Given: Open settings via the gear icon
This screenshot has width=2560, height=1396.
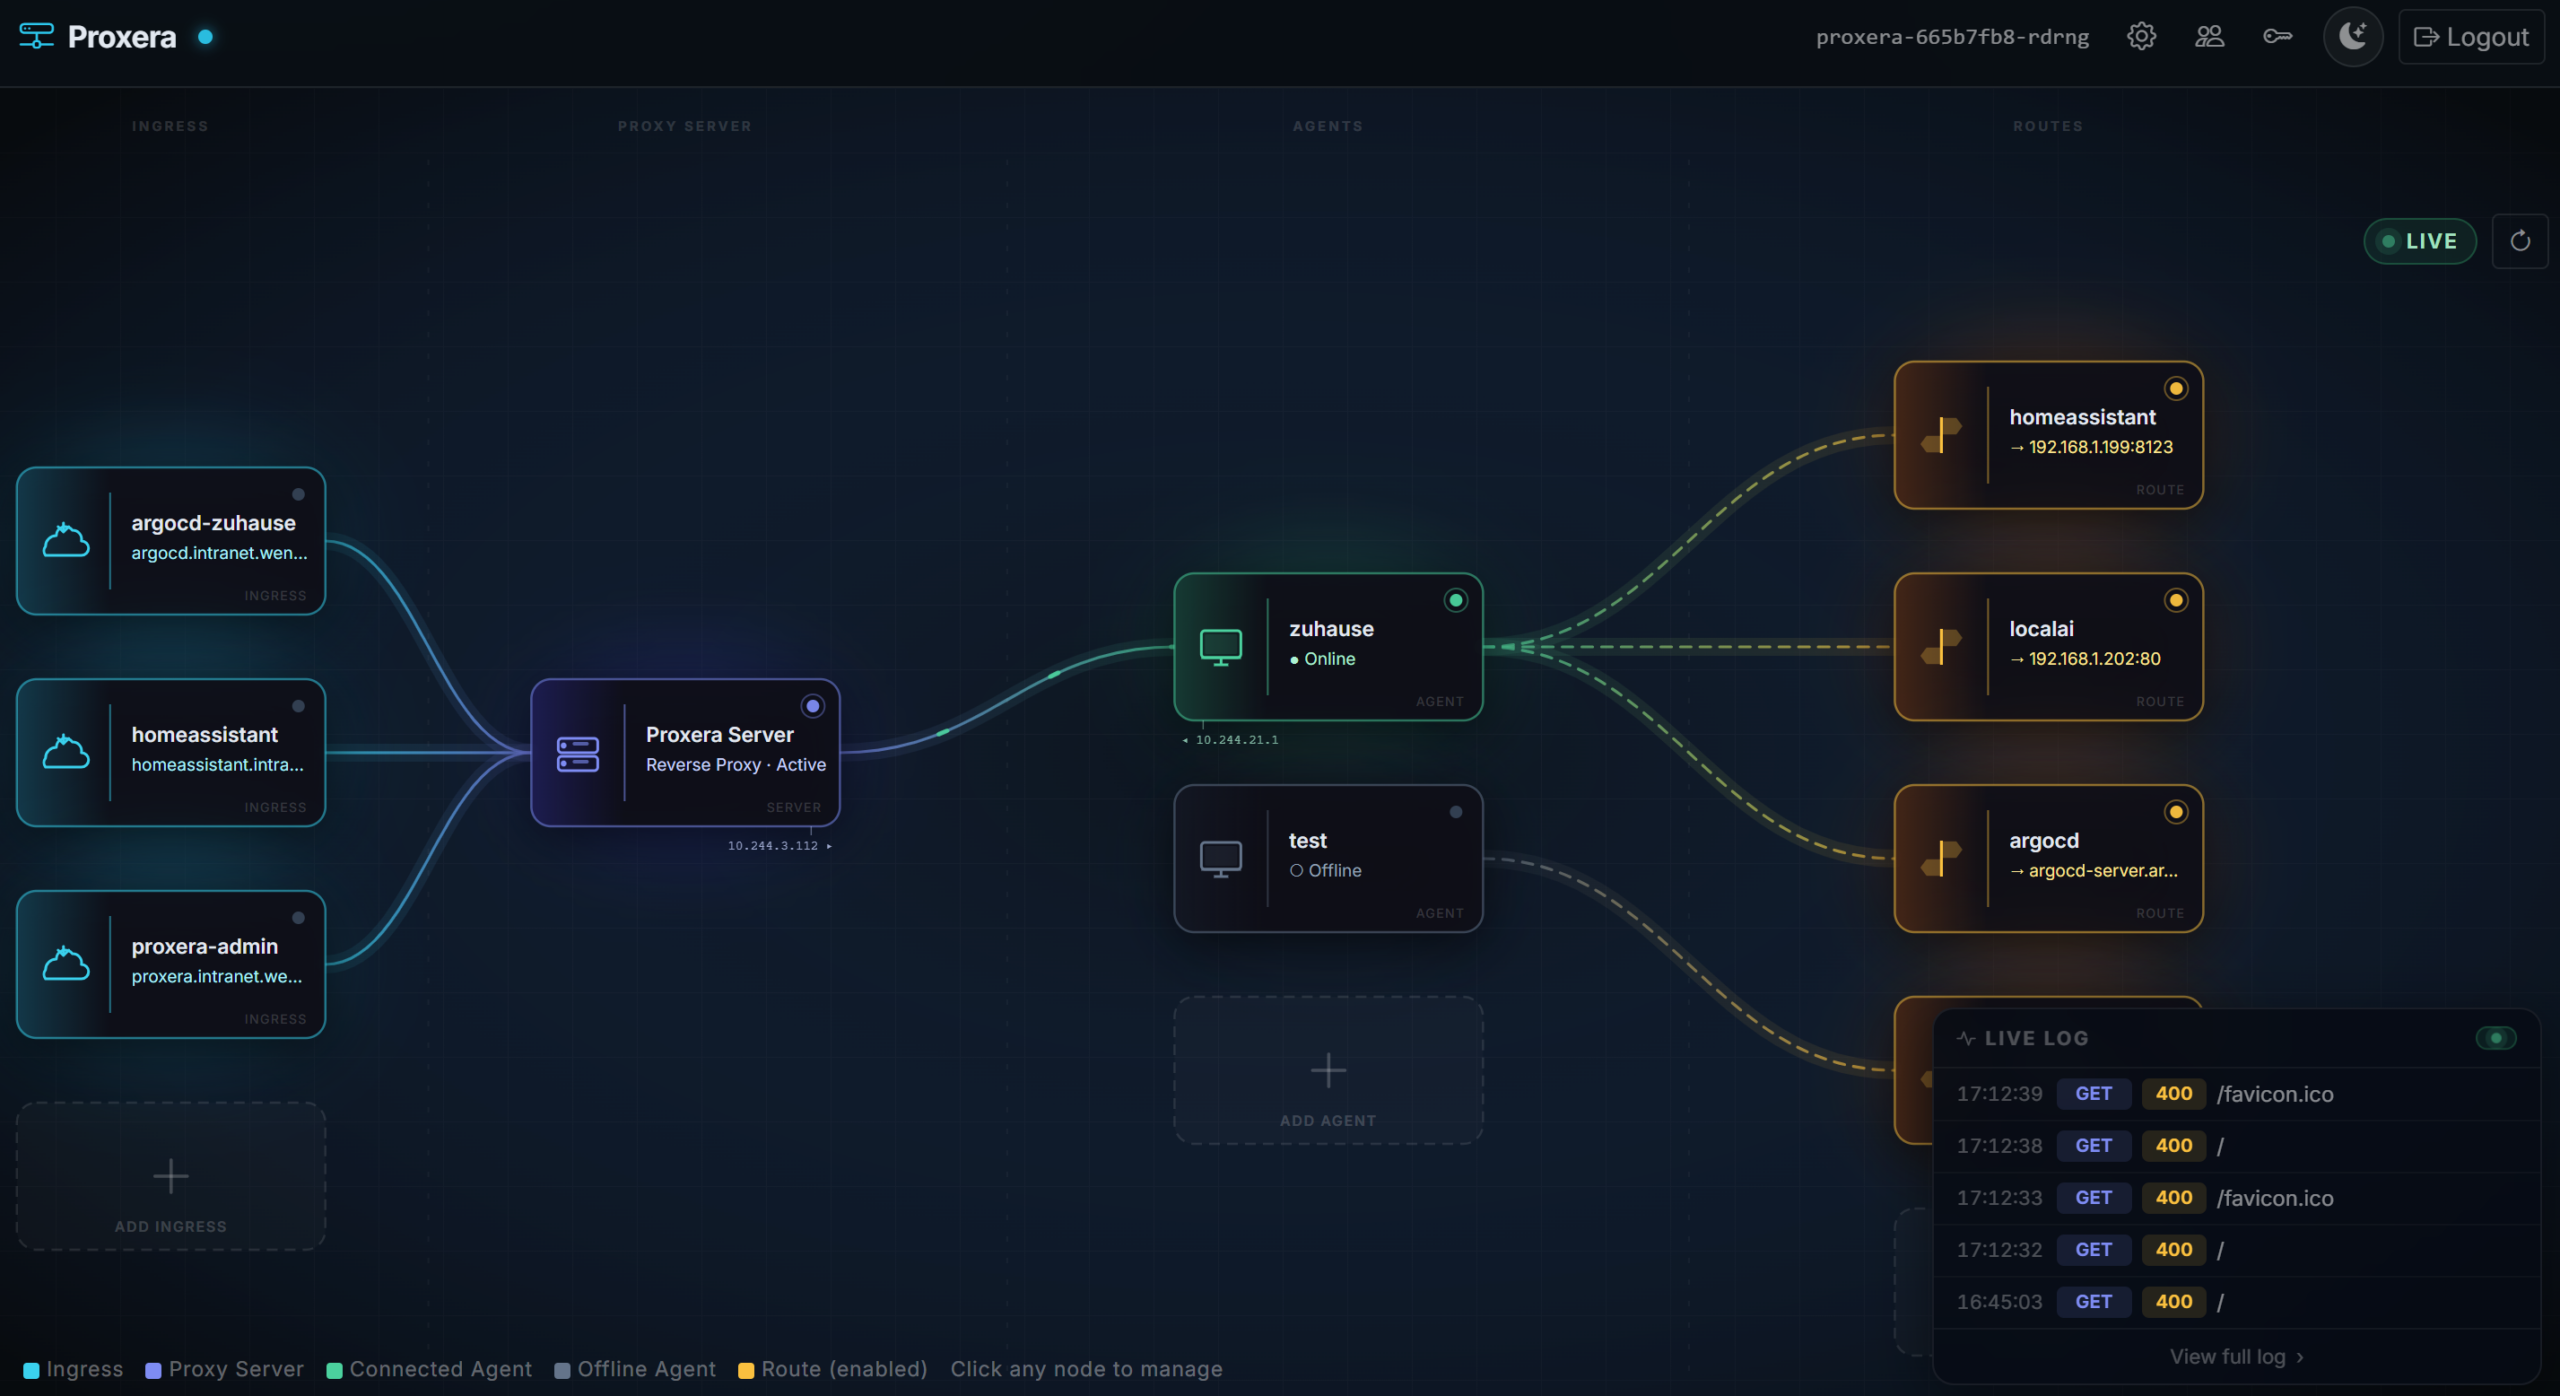Looking at the screenshot, I should coord(2141,37).
